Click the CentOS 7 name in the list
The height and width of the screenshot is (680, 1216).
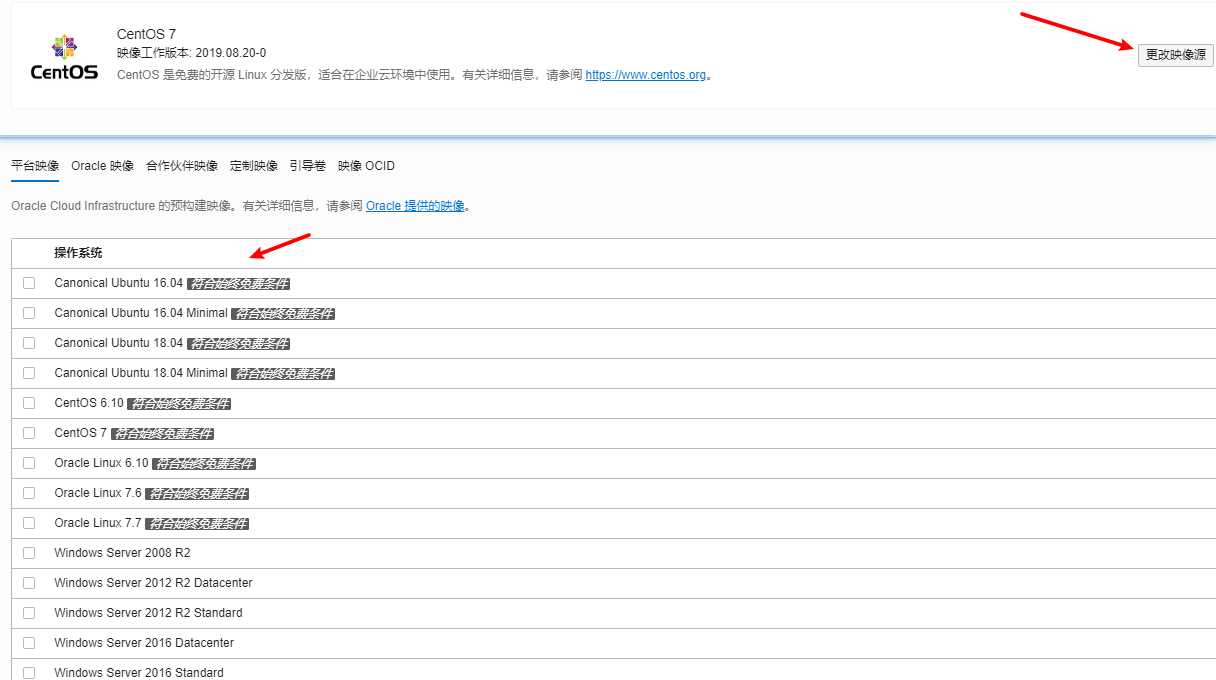80,433
